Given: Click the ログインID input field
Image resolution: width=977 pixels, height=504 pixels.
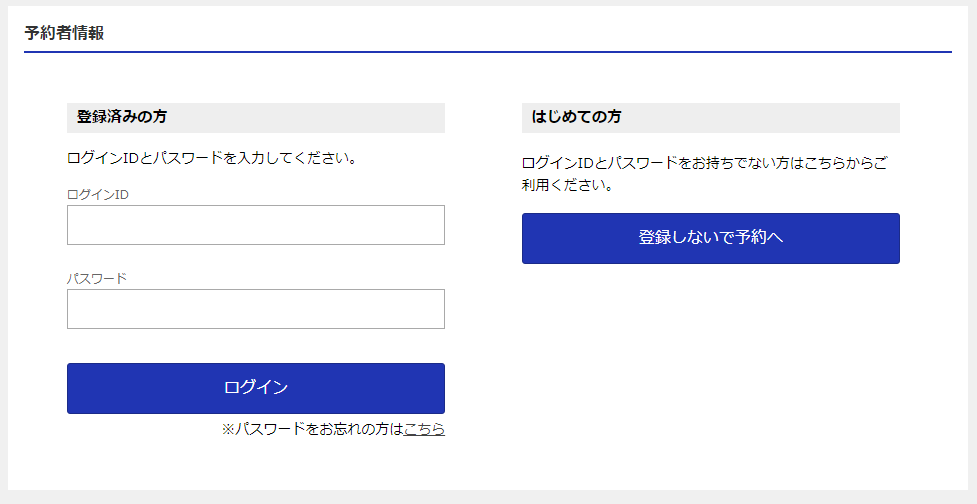Looking at the screenshot, I should coord(255,225).
